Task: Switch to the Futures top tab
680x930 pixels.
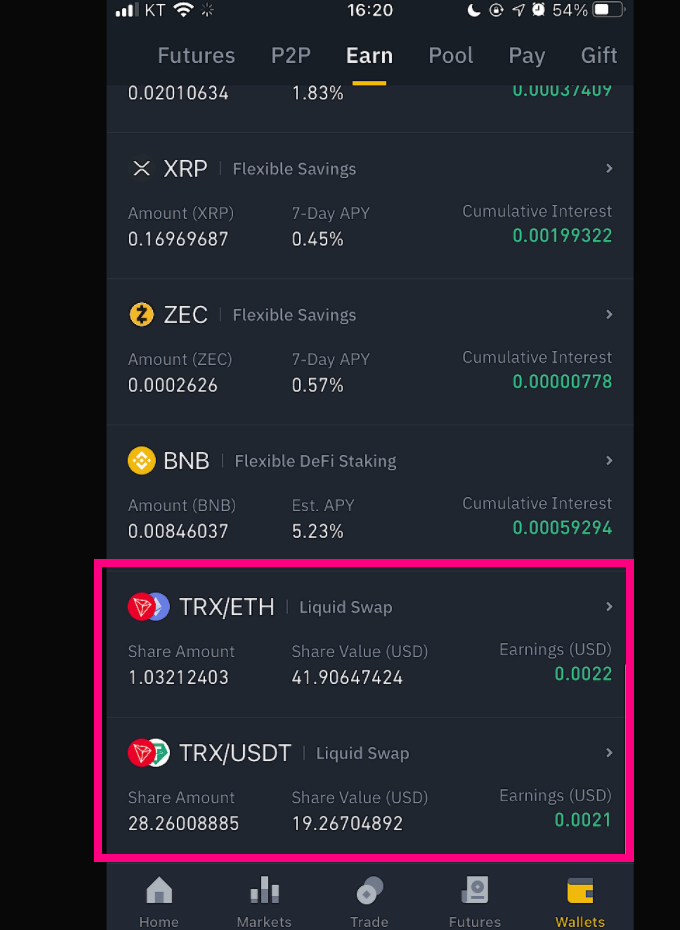Action: [x=196, y=56]
